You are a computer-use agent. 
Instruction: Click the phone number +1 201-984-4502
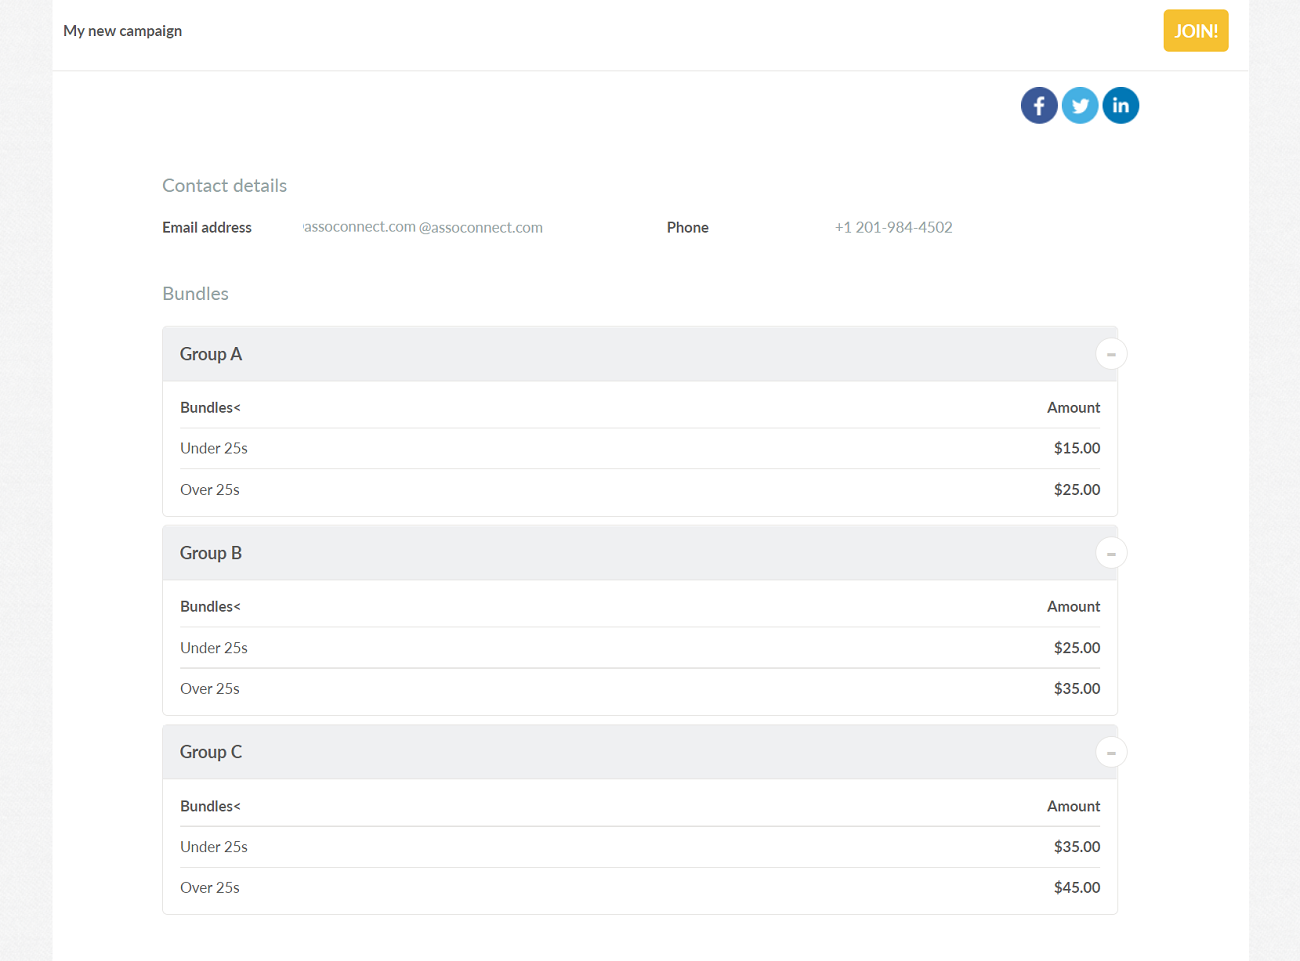click(893, 227)
